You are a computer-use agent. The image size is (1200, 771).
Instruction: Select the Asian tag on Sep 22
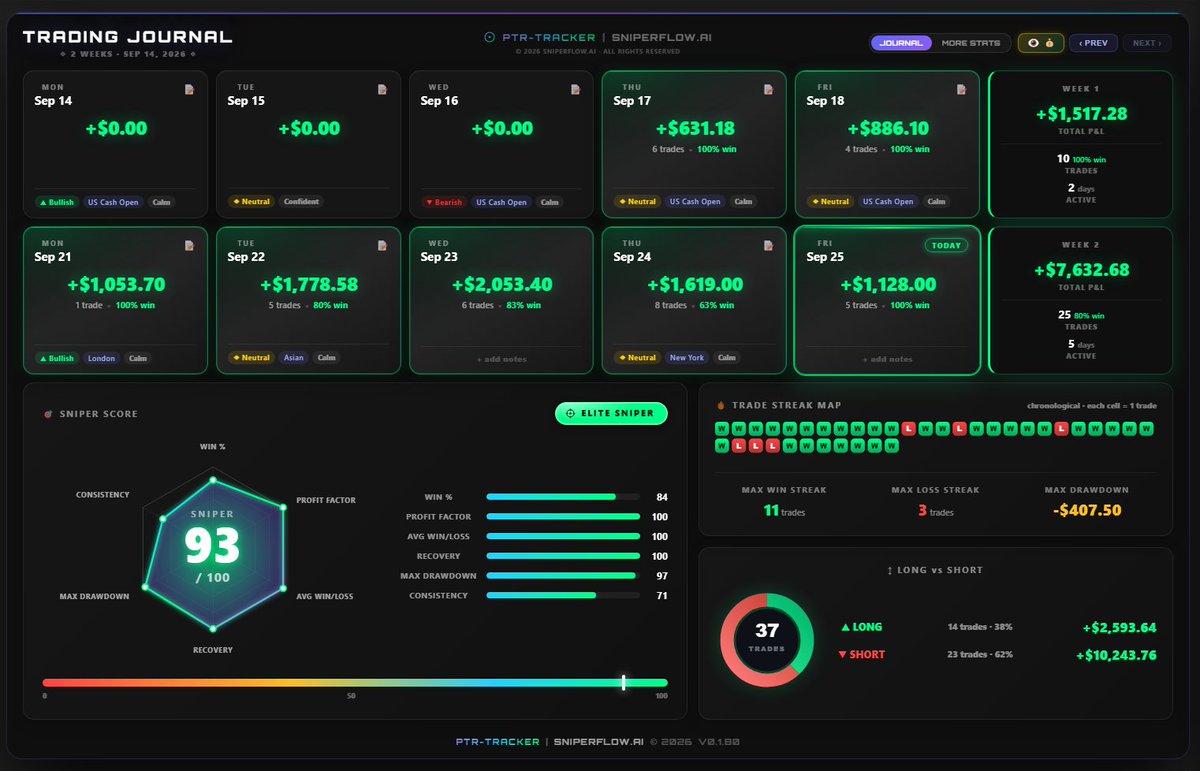tap(293, 358)
